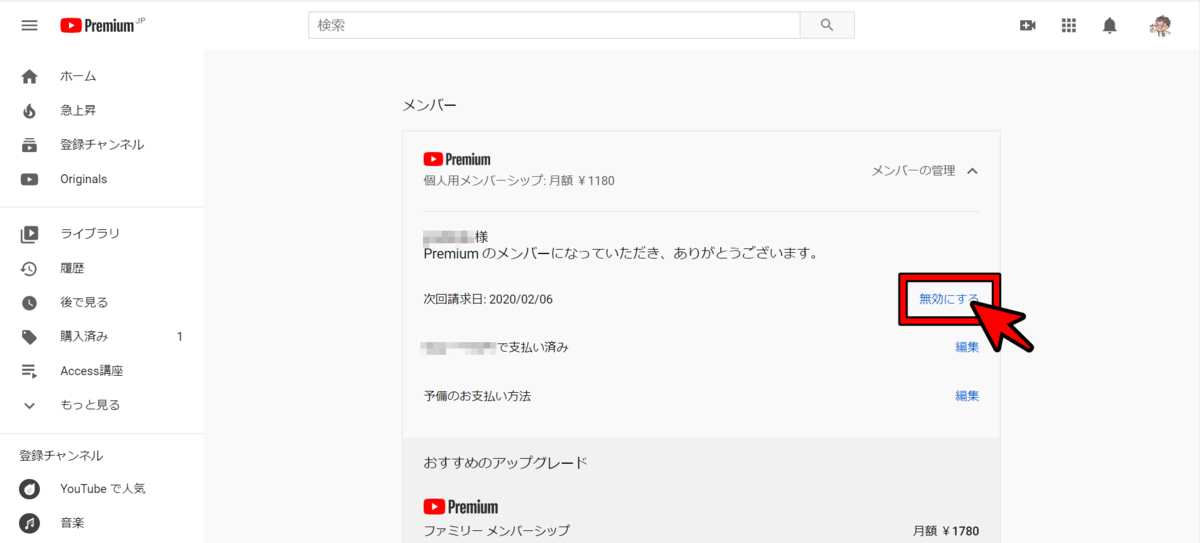The width and height of the screenshot is (1200, 543).
Task: Click the YouTube で人気 channel icon
Action: (31, 489)
